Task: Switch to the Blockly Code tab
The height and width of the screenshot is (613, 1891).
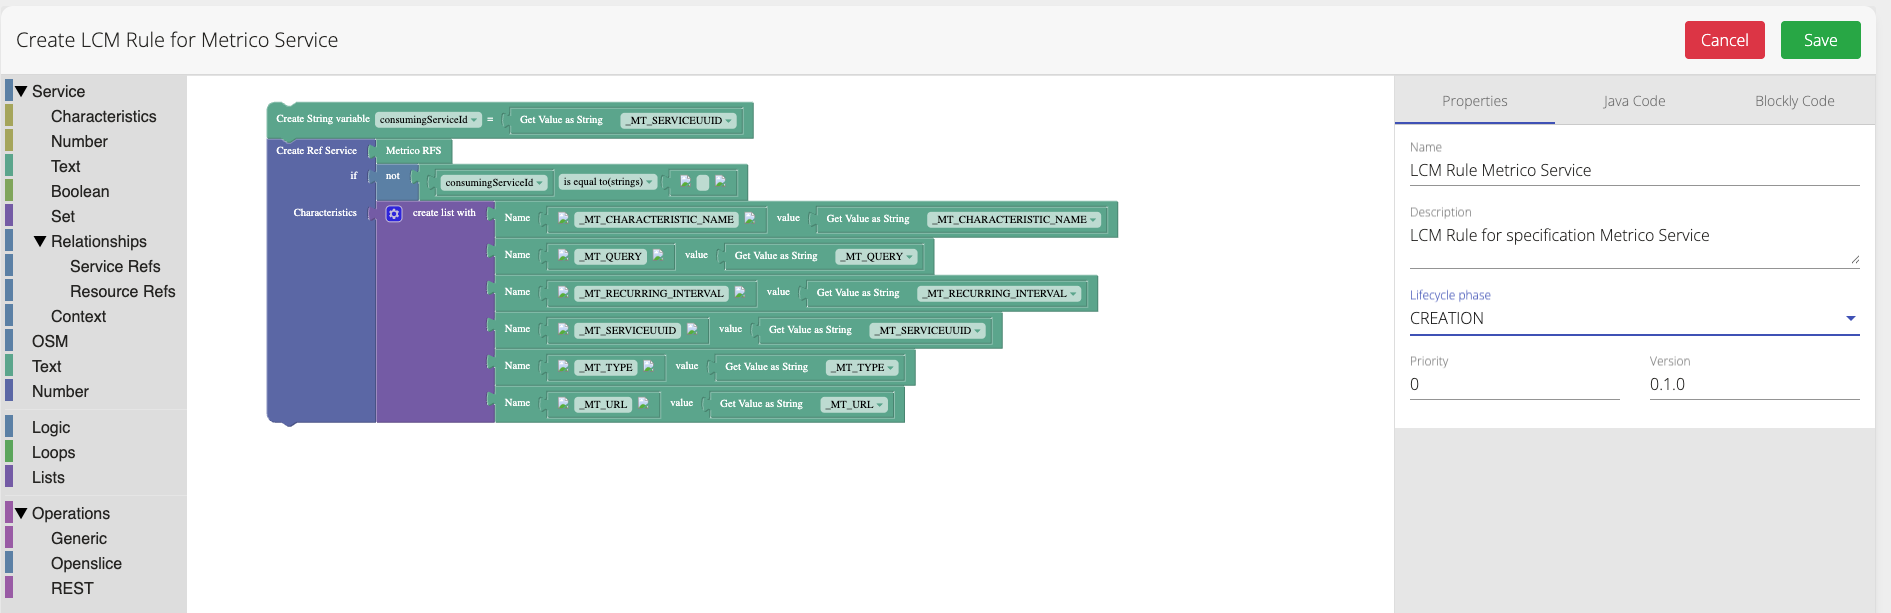Action: coord(1794,101)
